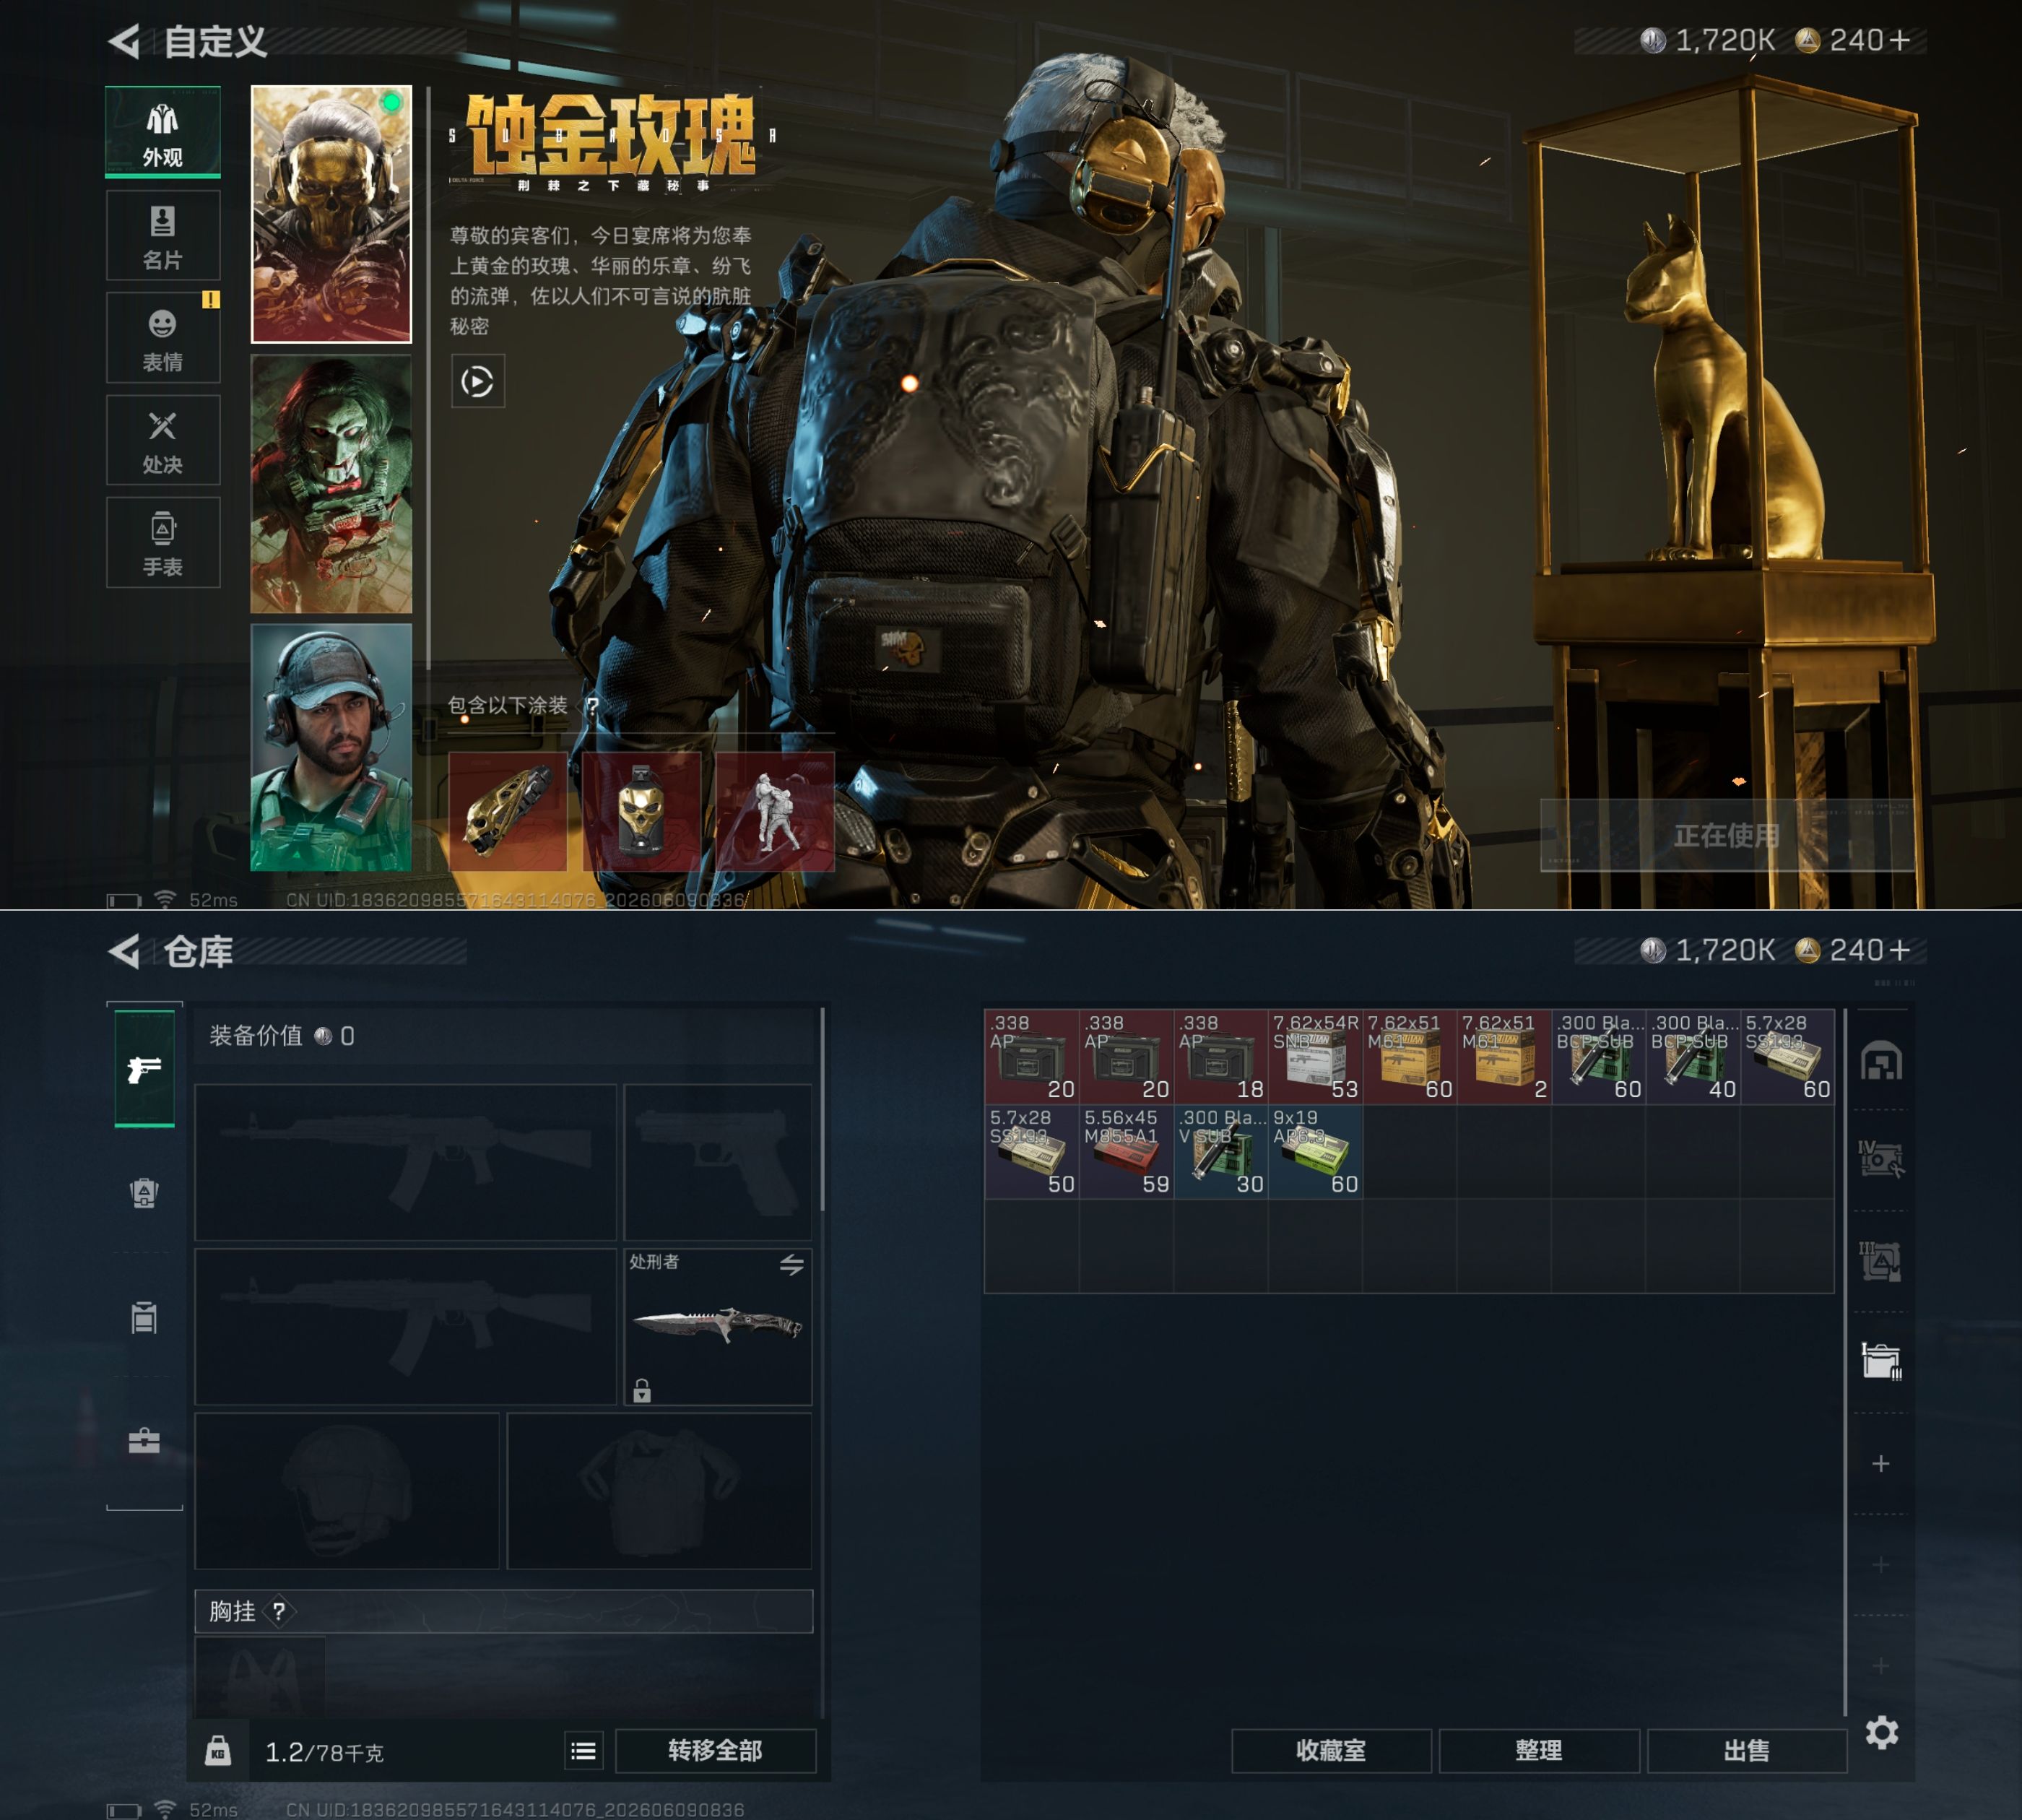Open the main stash house icon
The image size is (2022, 1820).
tap(1881, 1062)
